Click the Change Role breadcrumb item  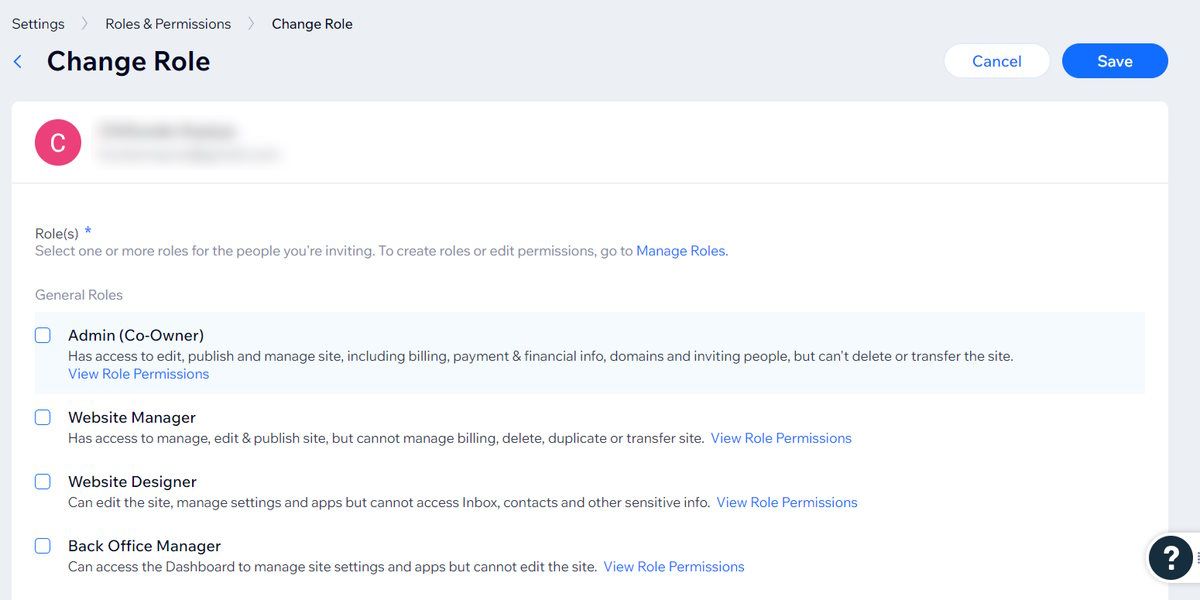click(x=312, y=24)
